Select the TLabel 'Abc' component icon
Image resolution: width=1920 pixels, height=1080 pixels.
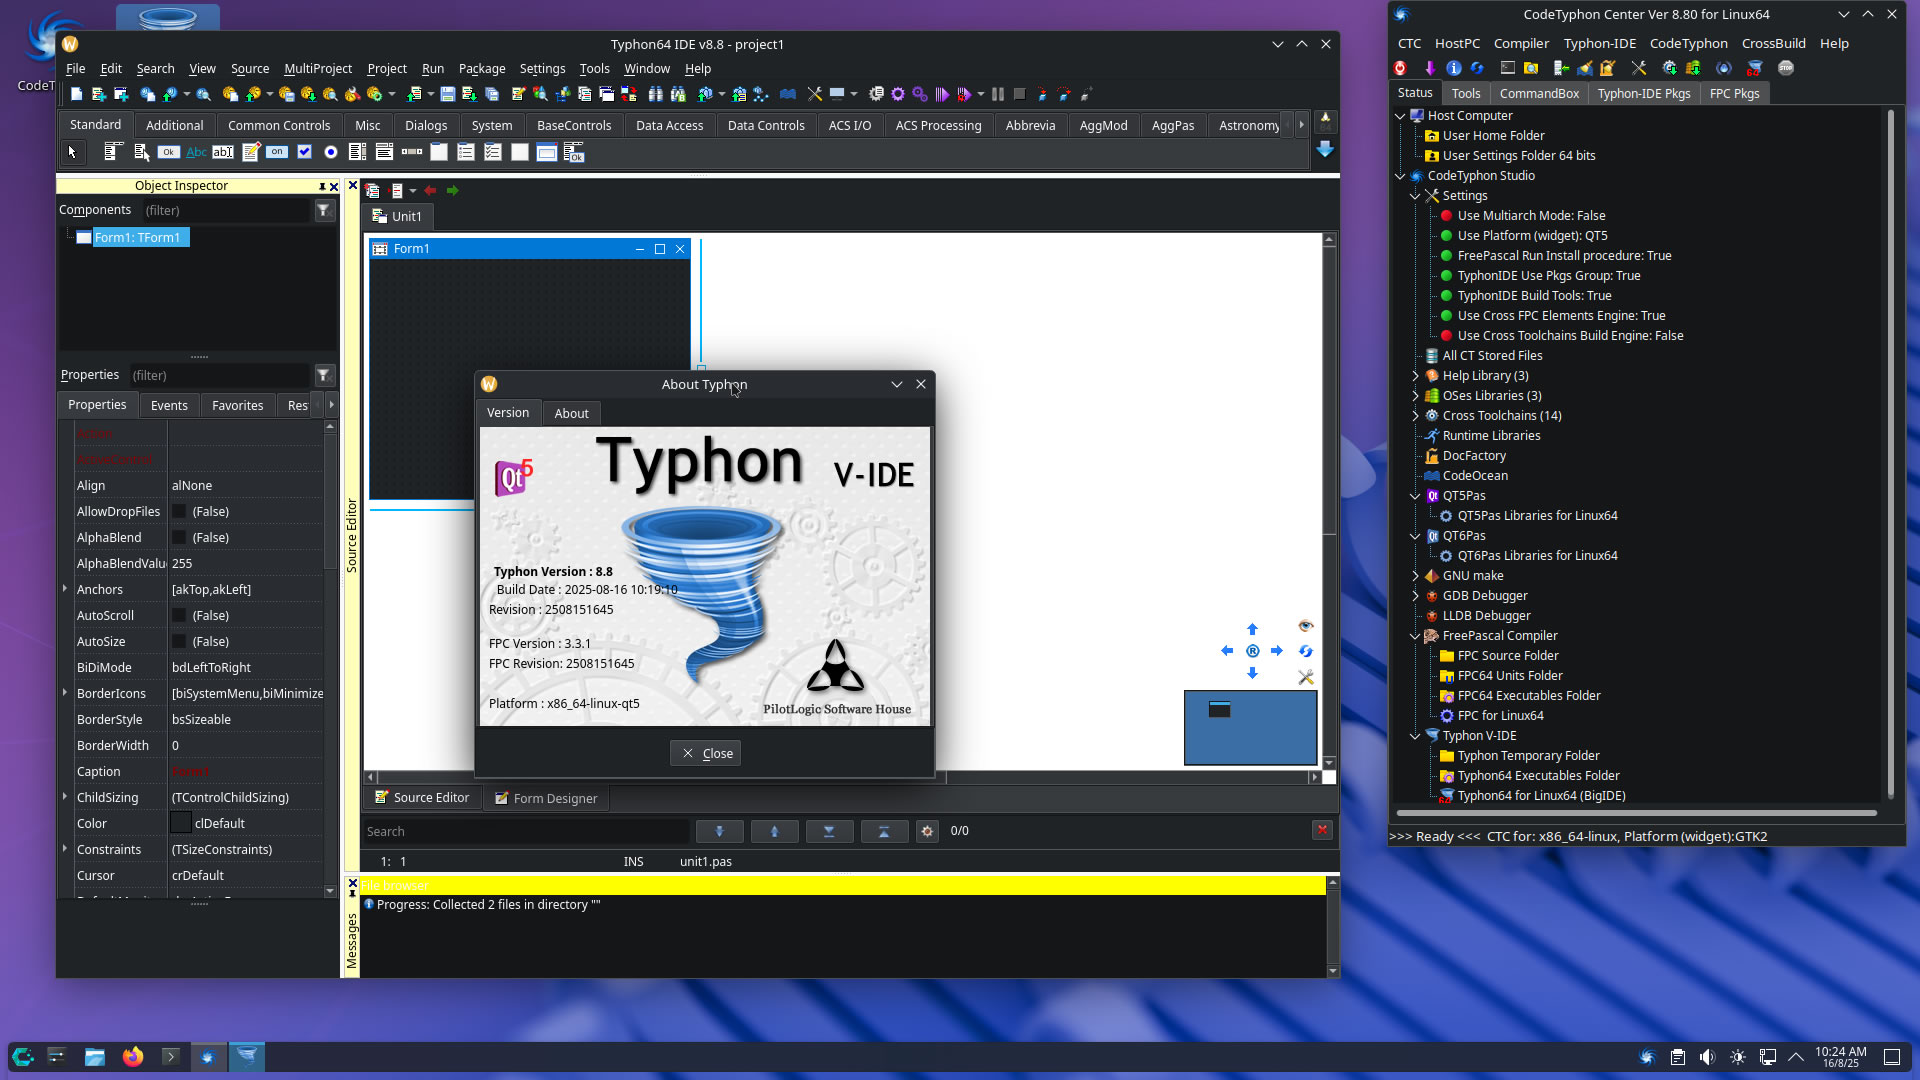pyautogui.click(x=196, y=152)
